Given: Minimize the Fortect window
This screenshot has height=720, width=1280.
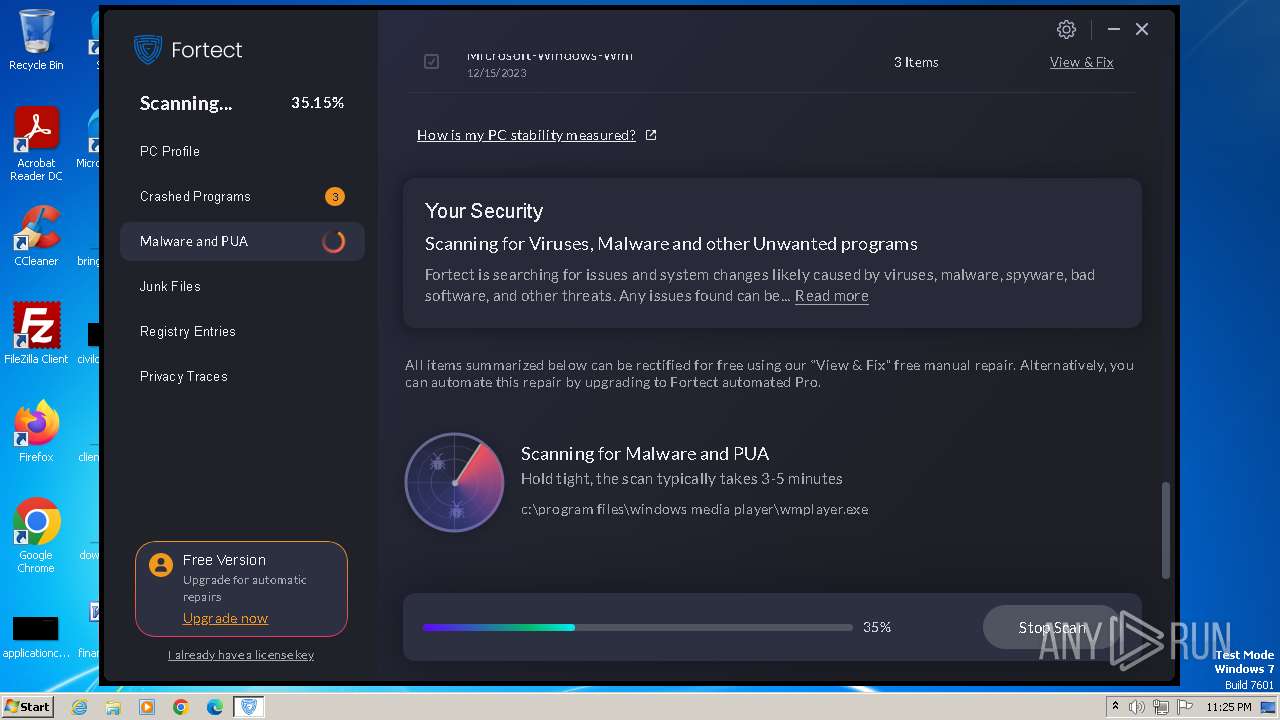Looking at the screenshot, I should (1113, 30).
